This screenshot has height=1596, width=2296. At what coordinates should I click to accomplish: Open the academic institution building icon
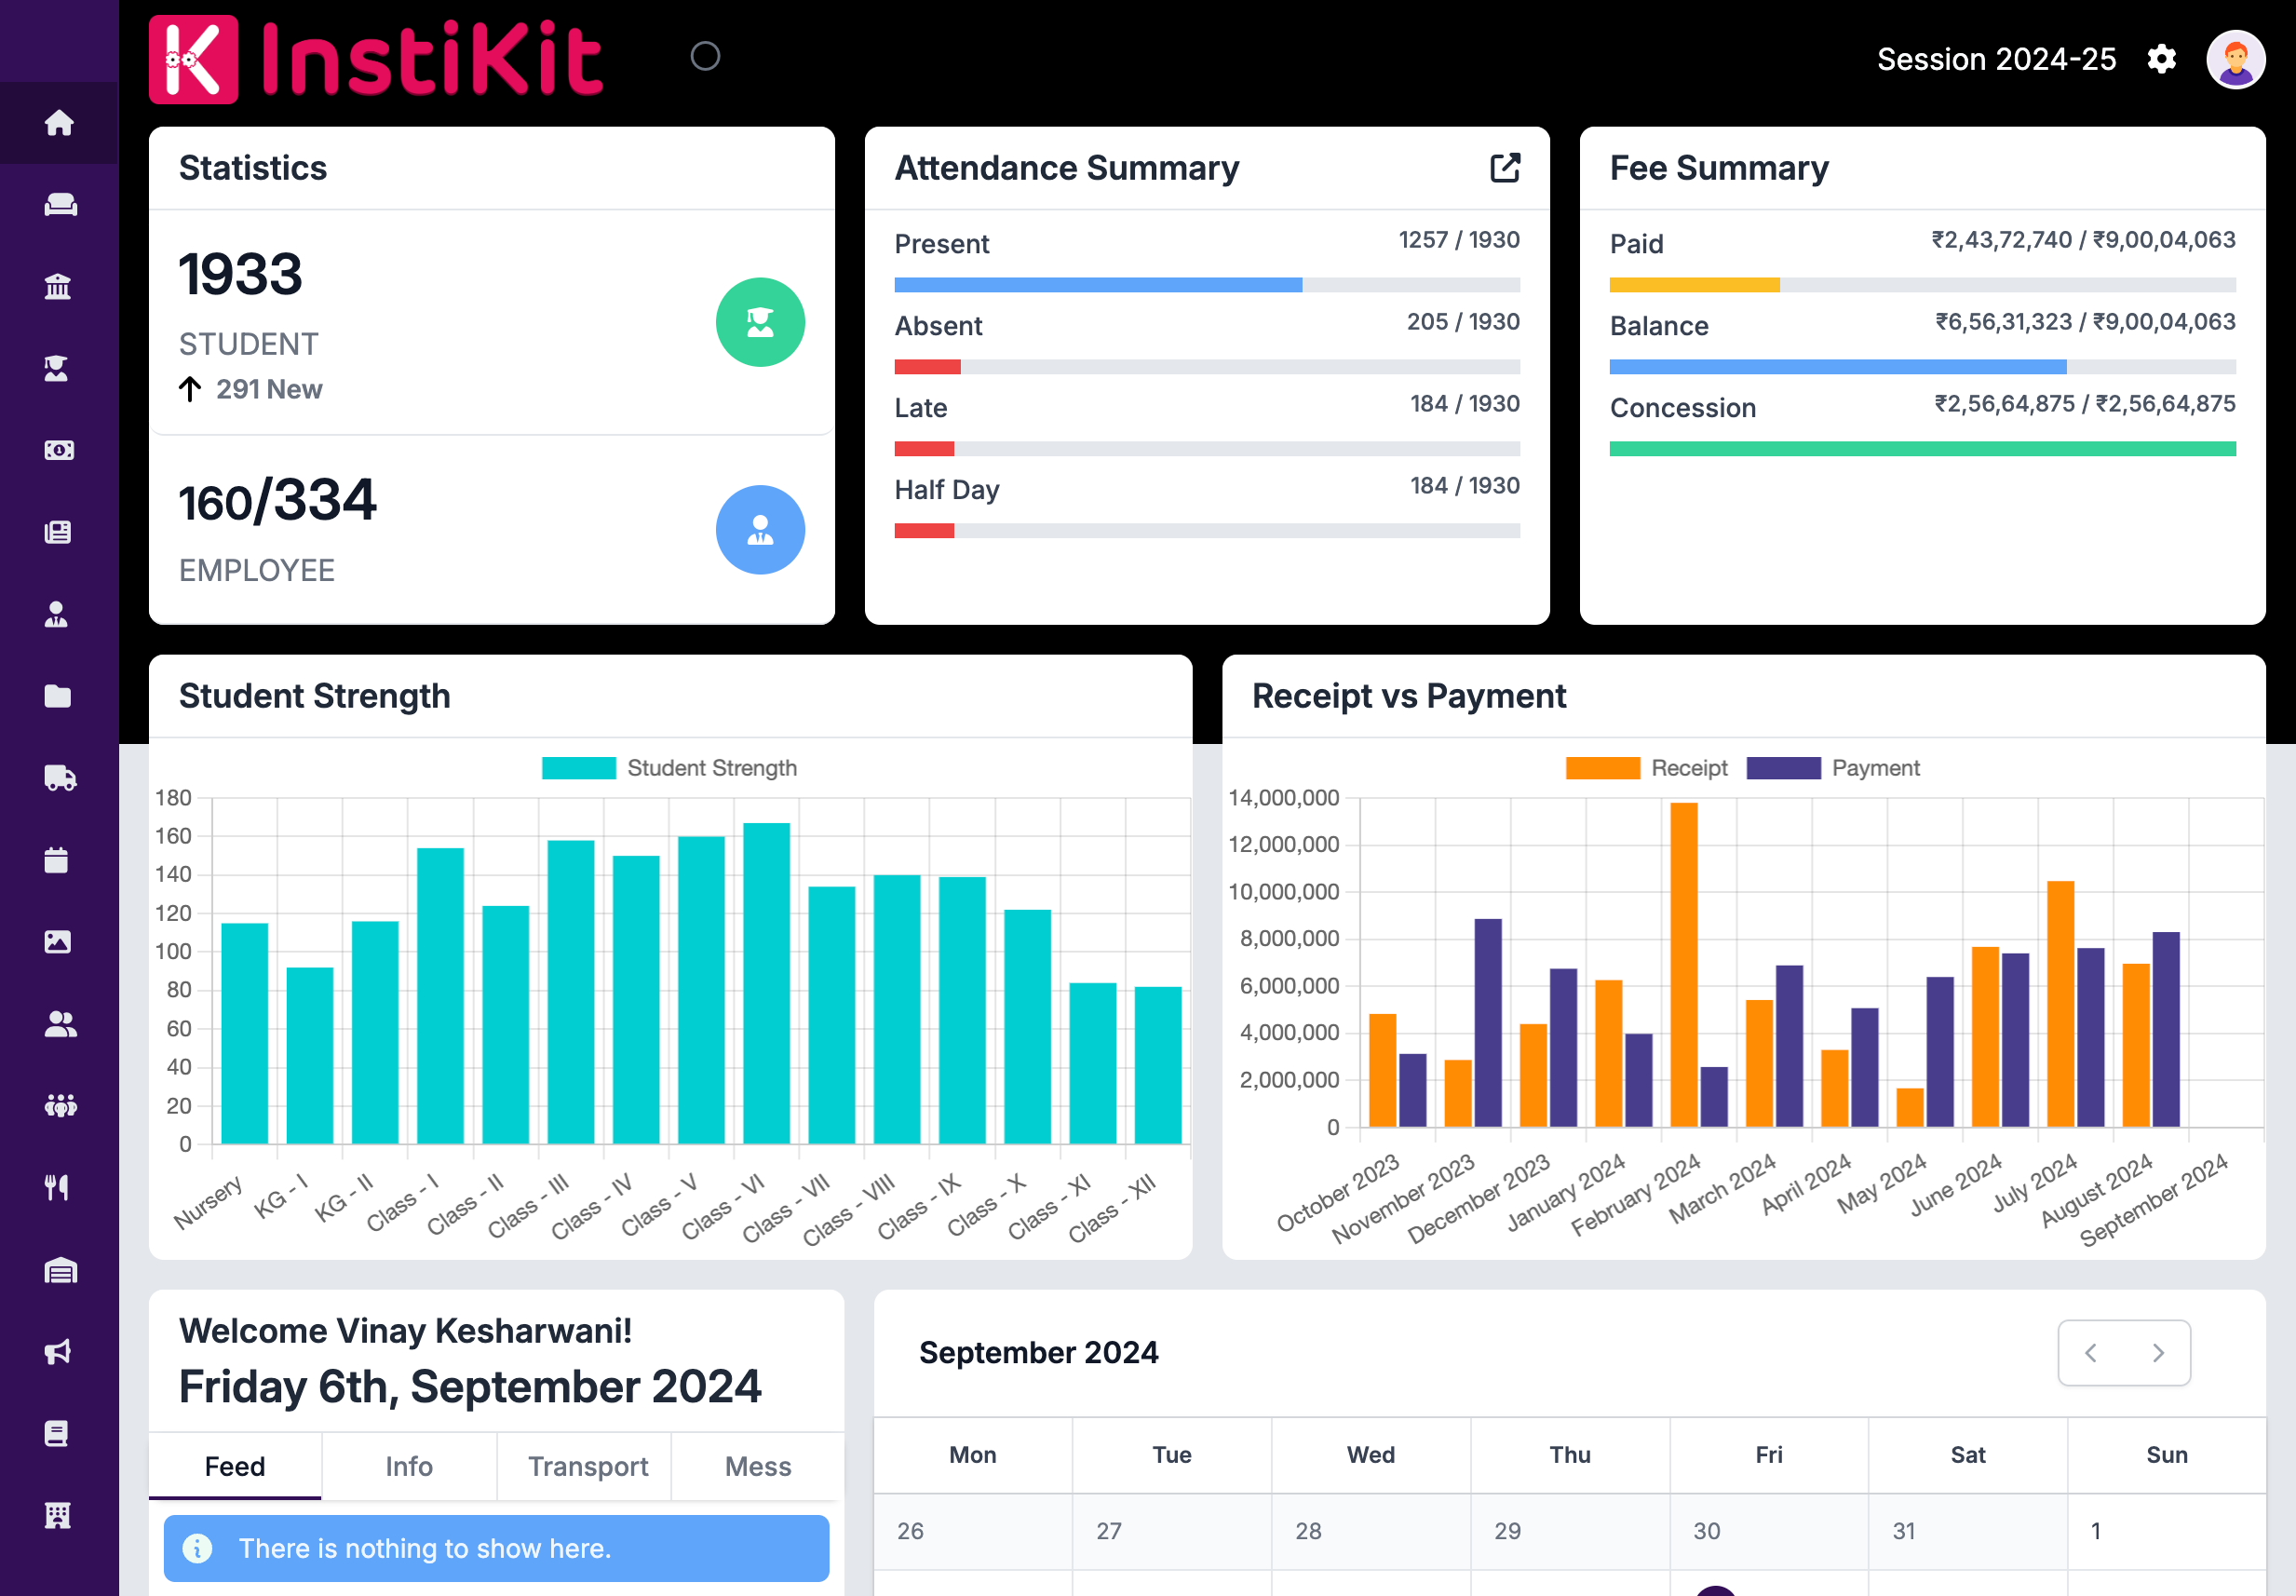pyautogui.click(x=58, y=287)
